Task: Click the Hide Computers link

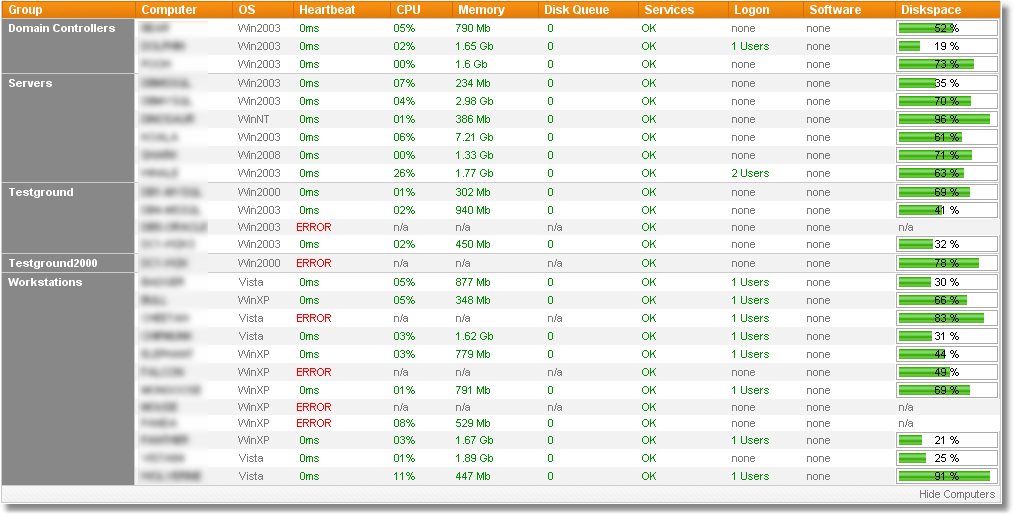Action: click(956, 494)
